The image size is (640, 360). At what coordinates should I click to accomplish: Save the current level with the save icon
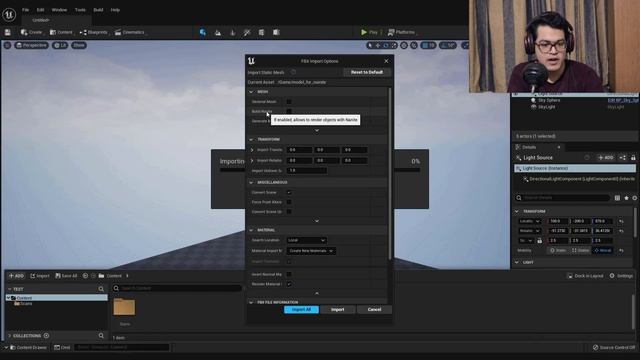(7, 32)
